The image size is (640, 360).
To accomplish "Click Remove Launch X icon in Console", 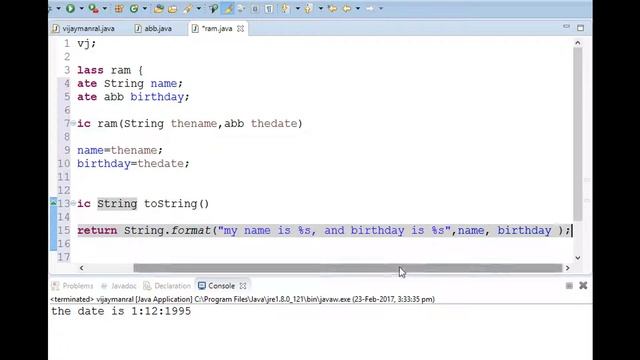I will click(583, 285).
